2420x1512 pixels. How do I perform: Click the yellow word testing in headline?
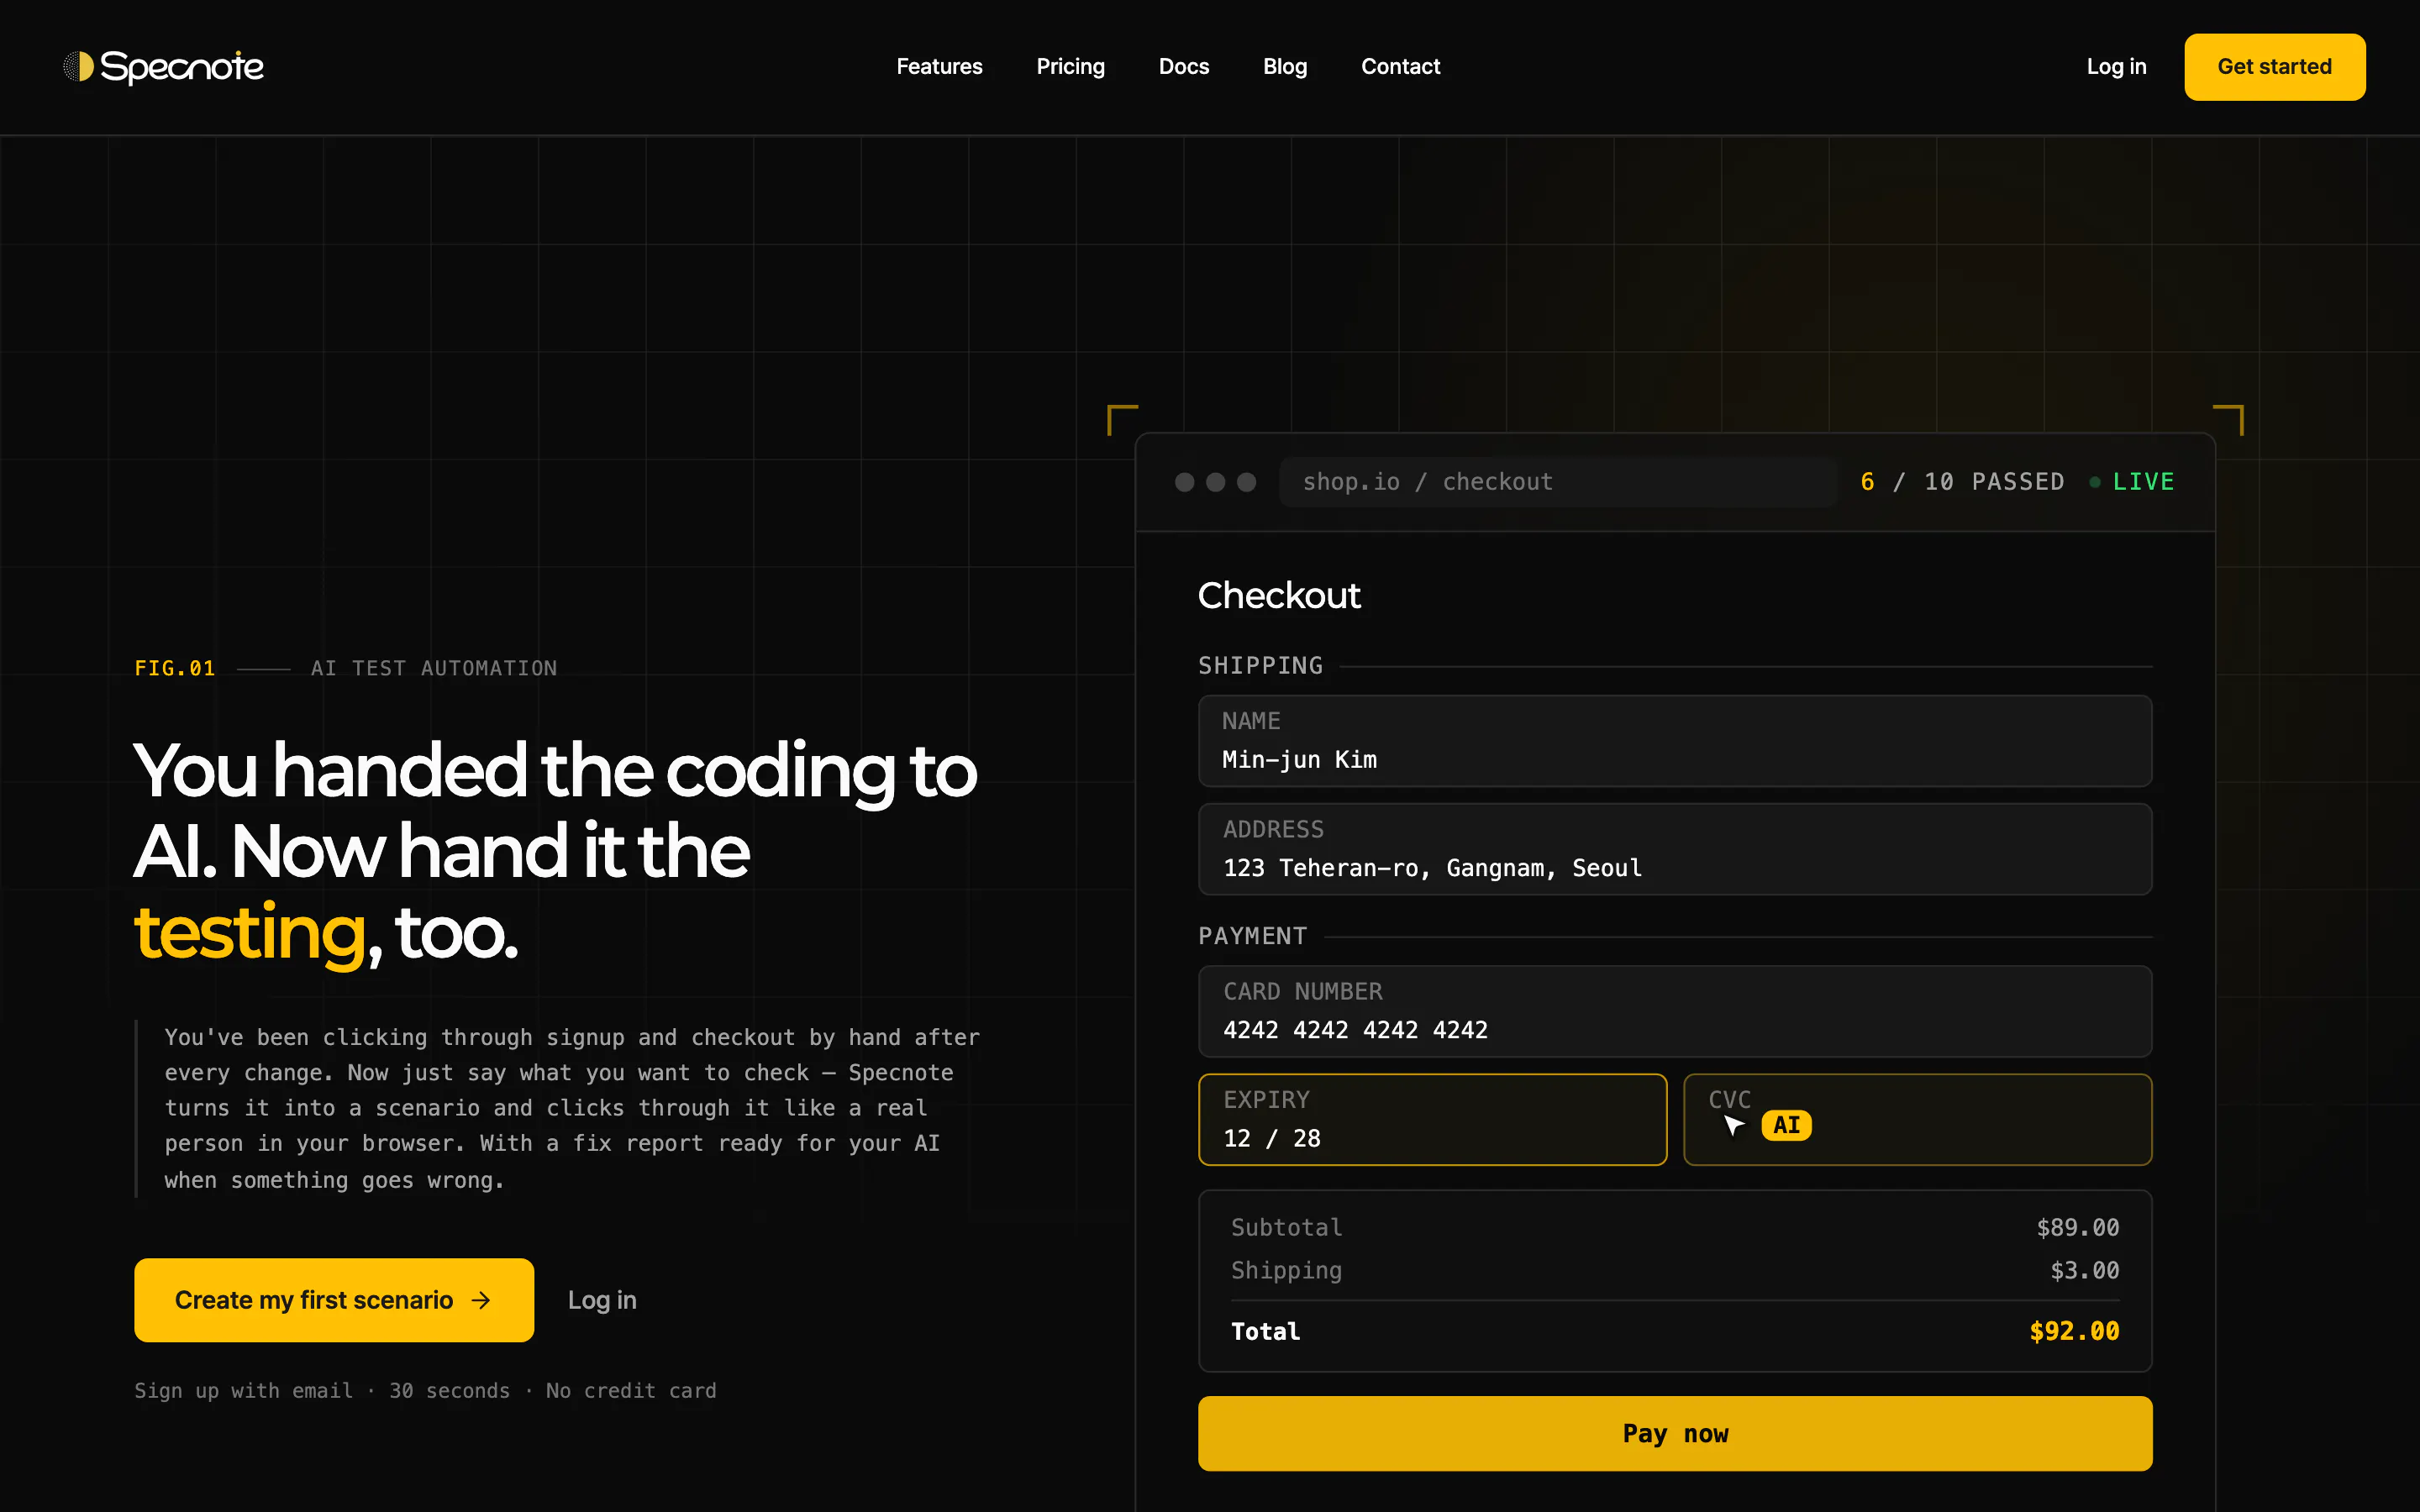tap(250, 934)
